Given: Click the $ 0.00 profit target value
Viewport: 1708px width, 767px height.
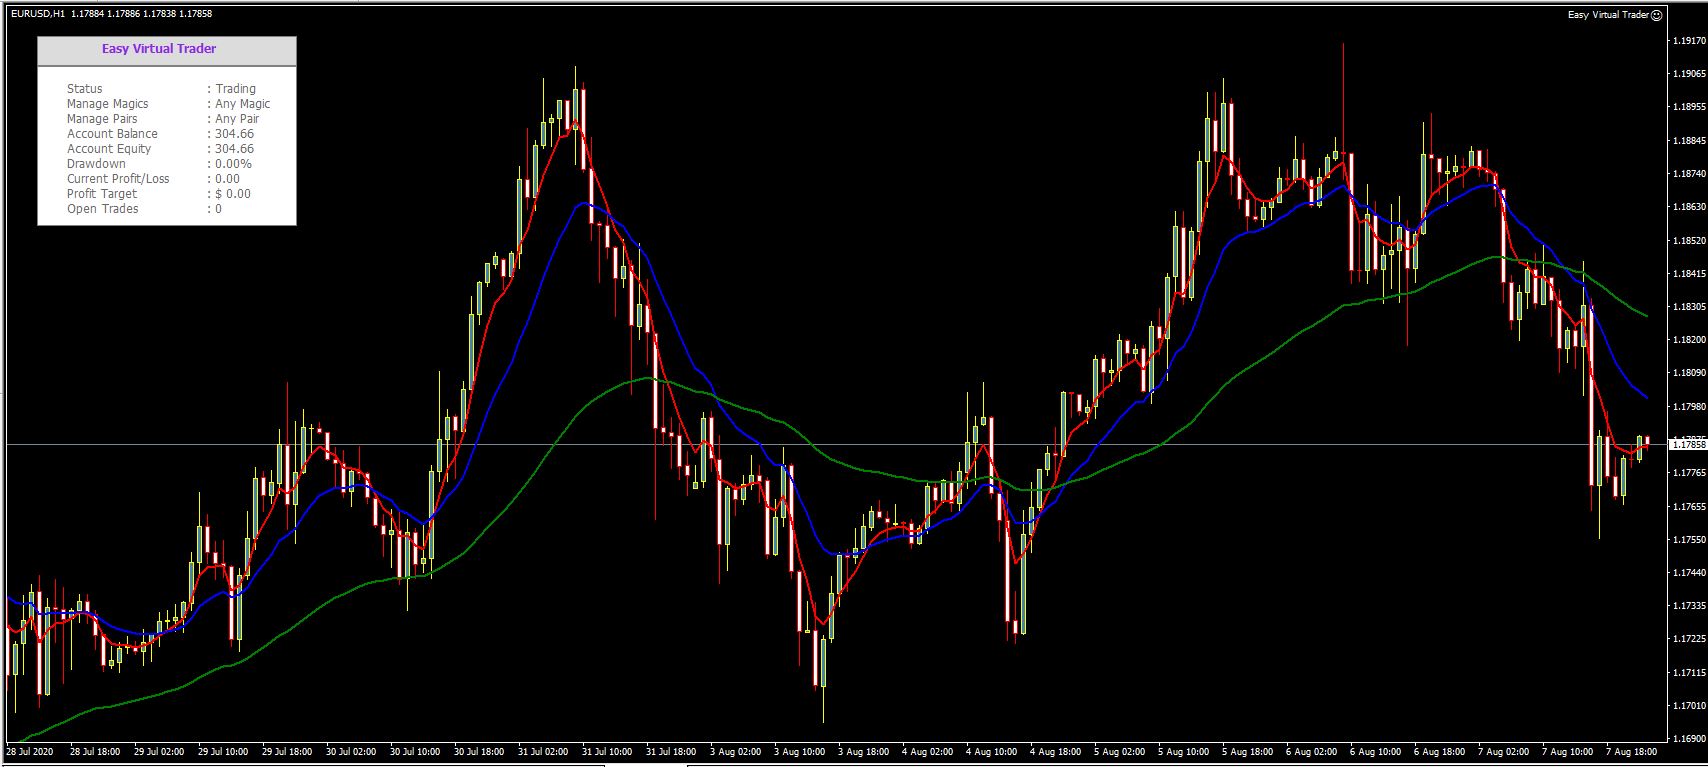Looking at the screenshot, I should [233, 194].
